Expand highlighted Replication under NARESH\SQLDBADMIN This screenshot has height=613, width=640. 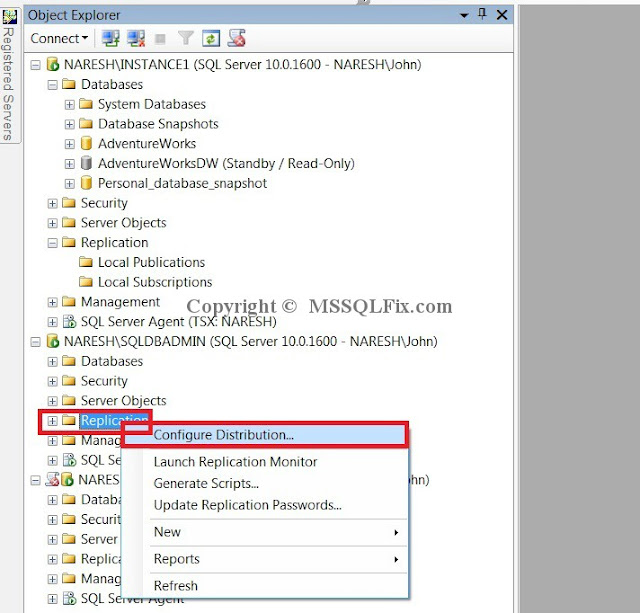coord(52,421)
